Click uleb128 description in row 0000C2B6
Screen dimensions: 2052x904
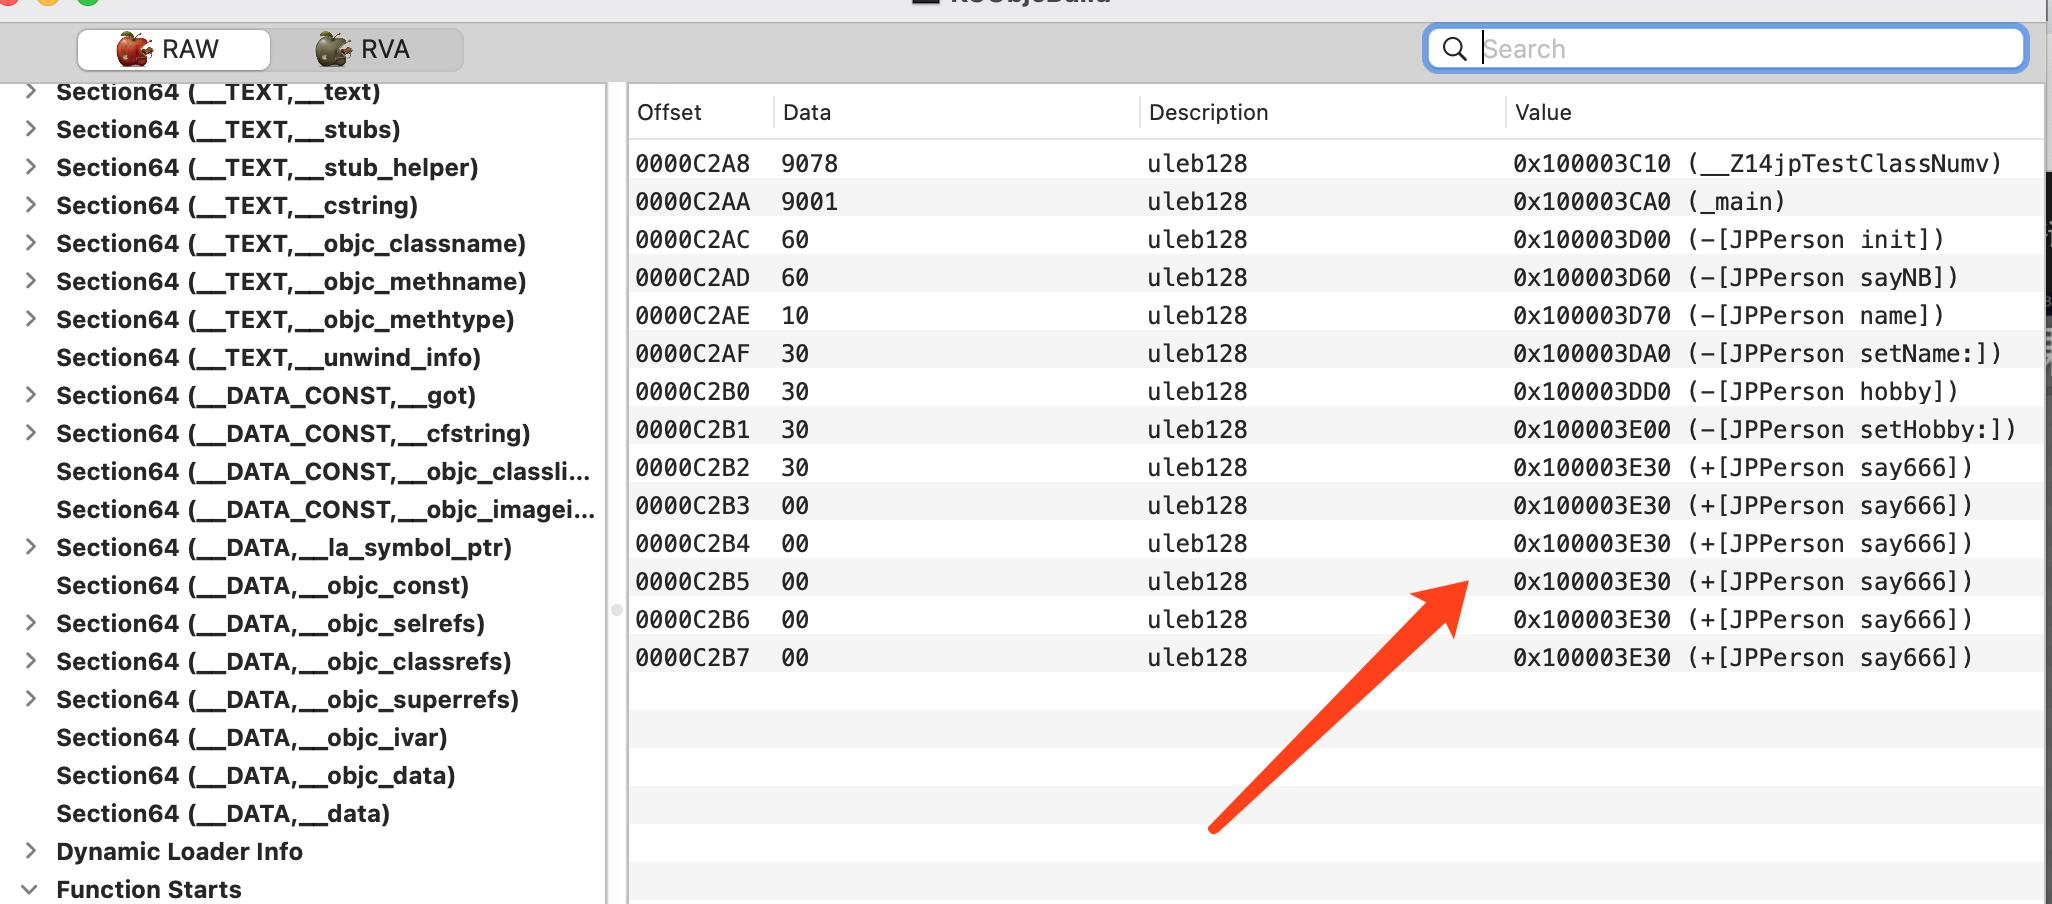click(1197, 619)
